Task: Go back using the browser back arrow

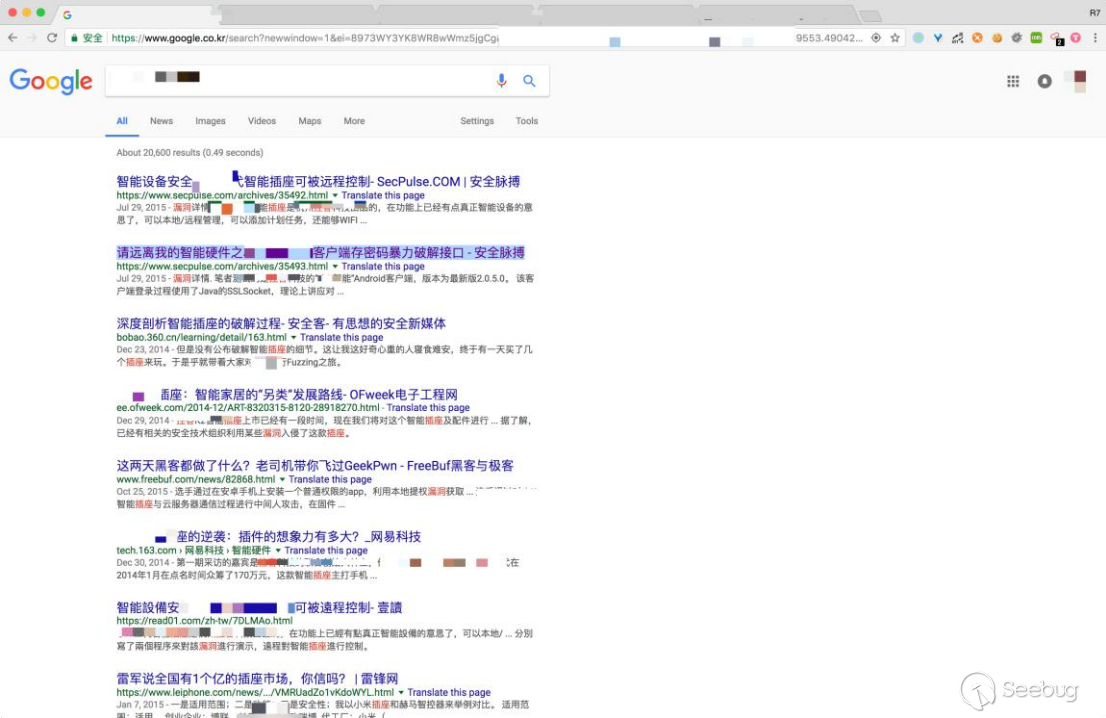Action: tap(13, 38)
